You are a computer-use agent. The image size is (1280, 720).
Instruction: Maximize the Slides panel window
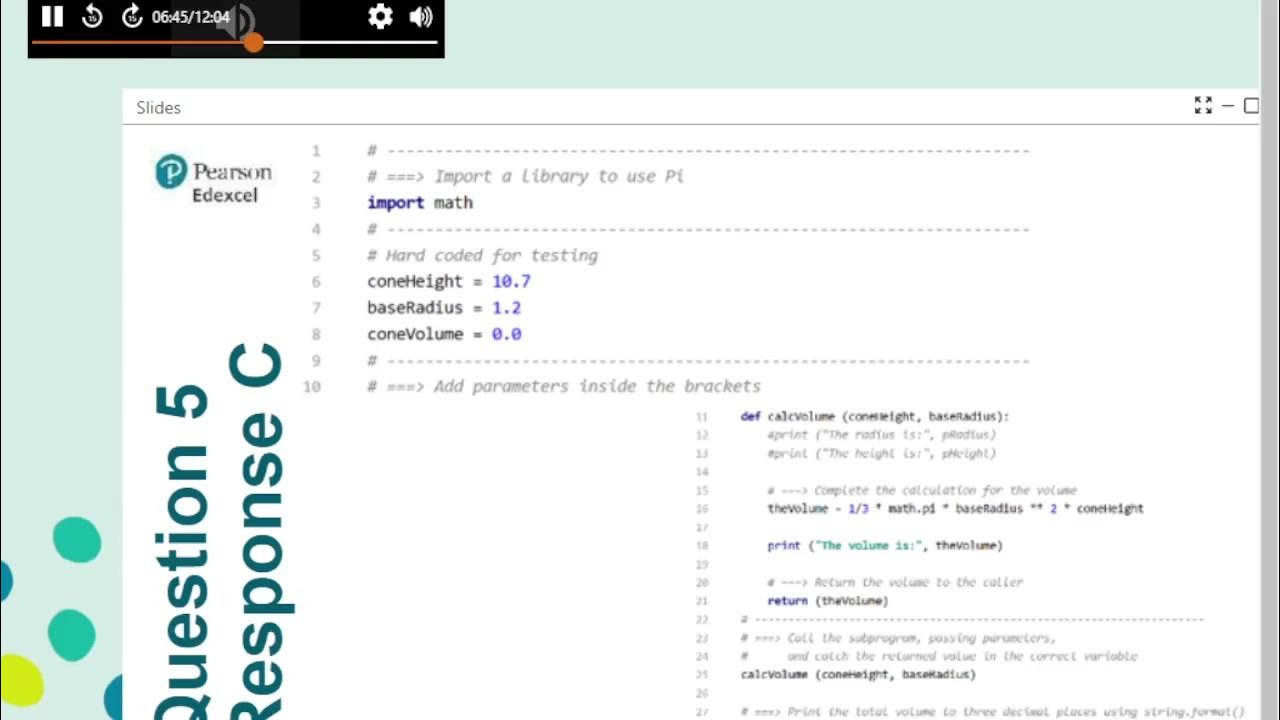pos(1251,105)
